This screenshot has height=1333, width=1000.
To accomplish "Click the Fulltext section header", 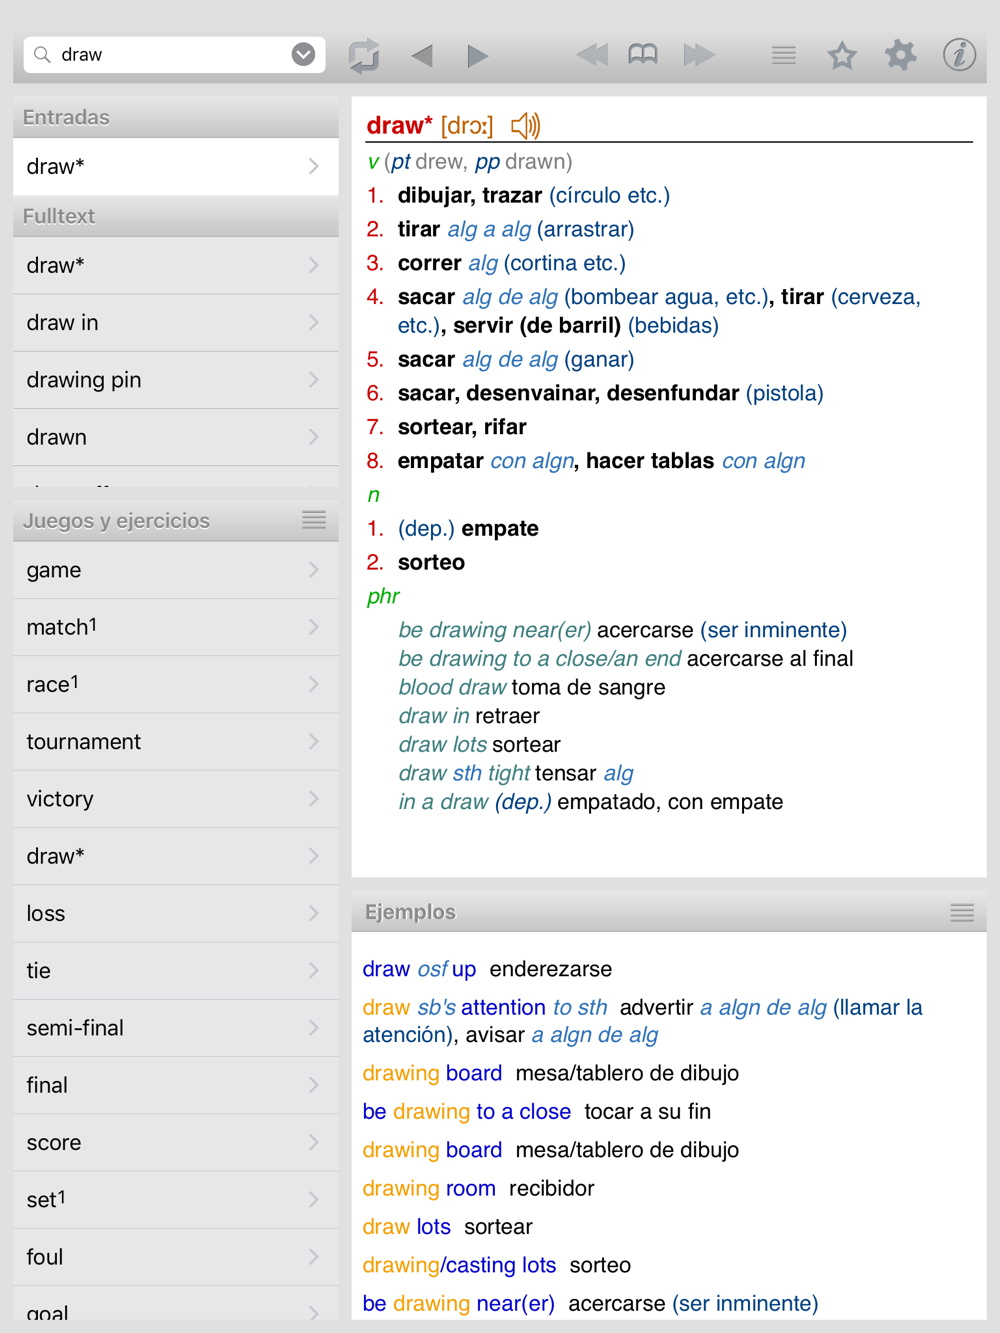I will tap(176, 216).
